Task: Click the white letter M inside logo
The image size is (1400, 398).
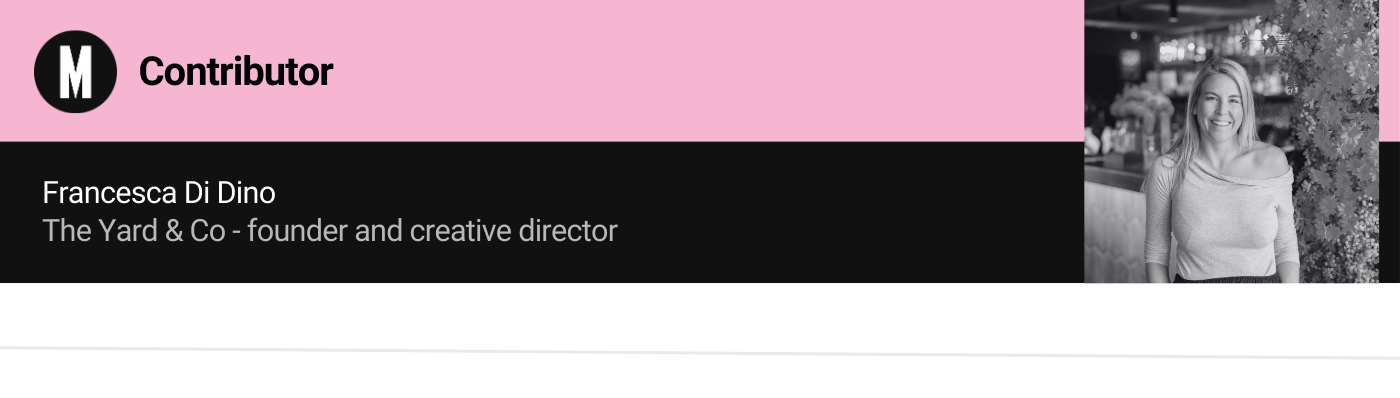Action: 75,72
